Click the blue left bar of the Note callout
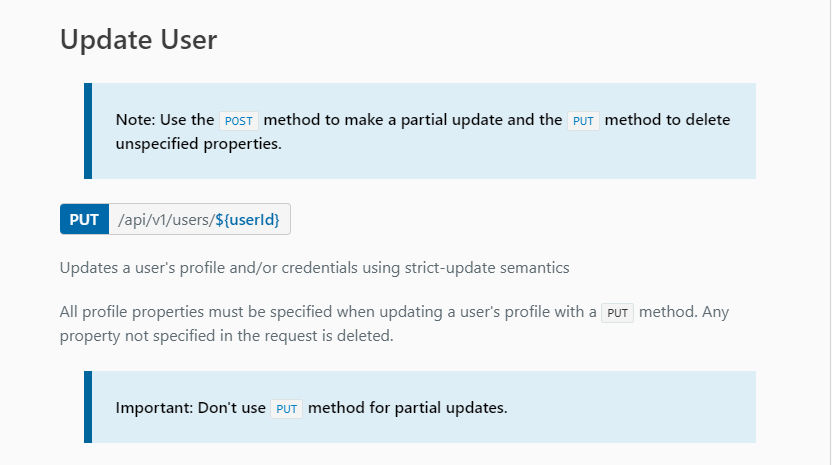The width and height of the screenshot is (832, 465). pos(88,131)
